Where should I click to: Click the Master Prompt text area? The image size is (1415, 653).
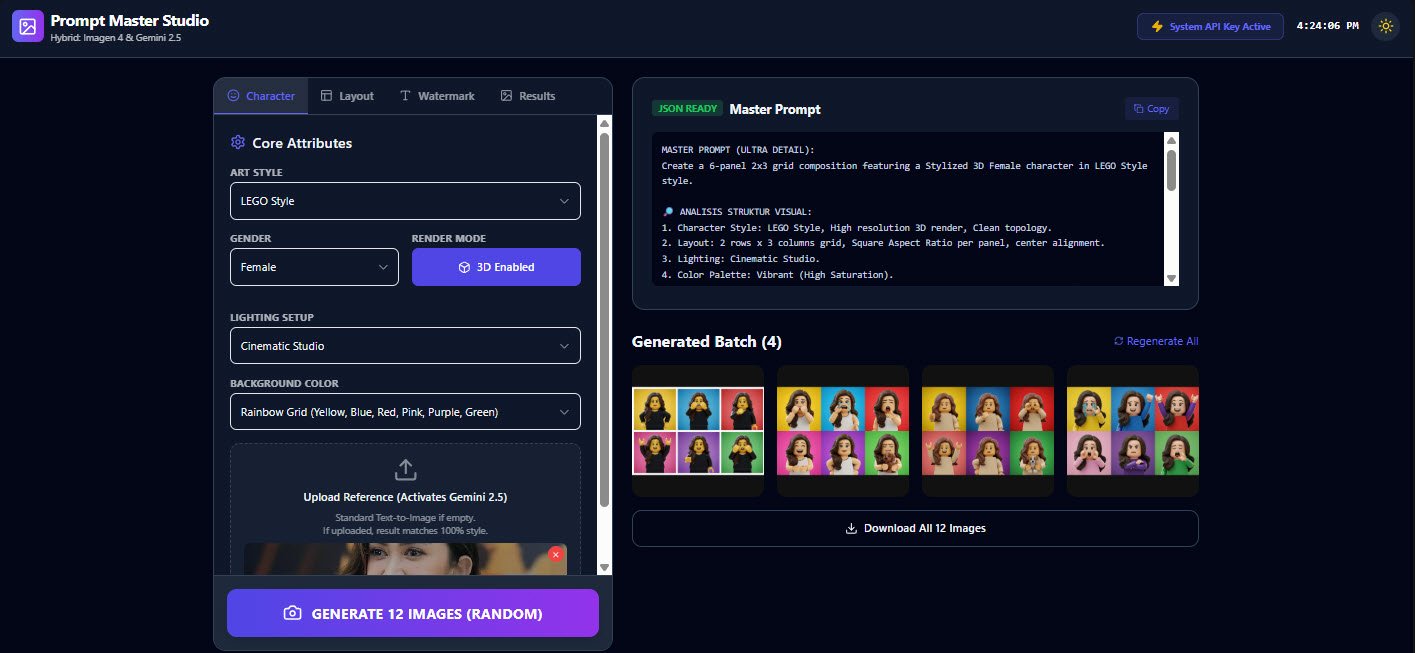908,209
